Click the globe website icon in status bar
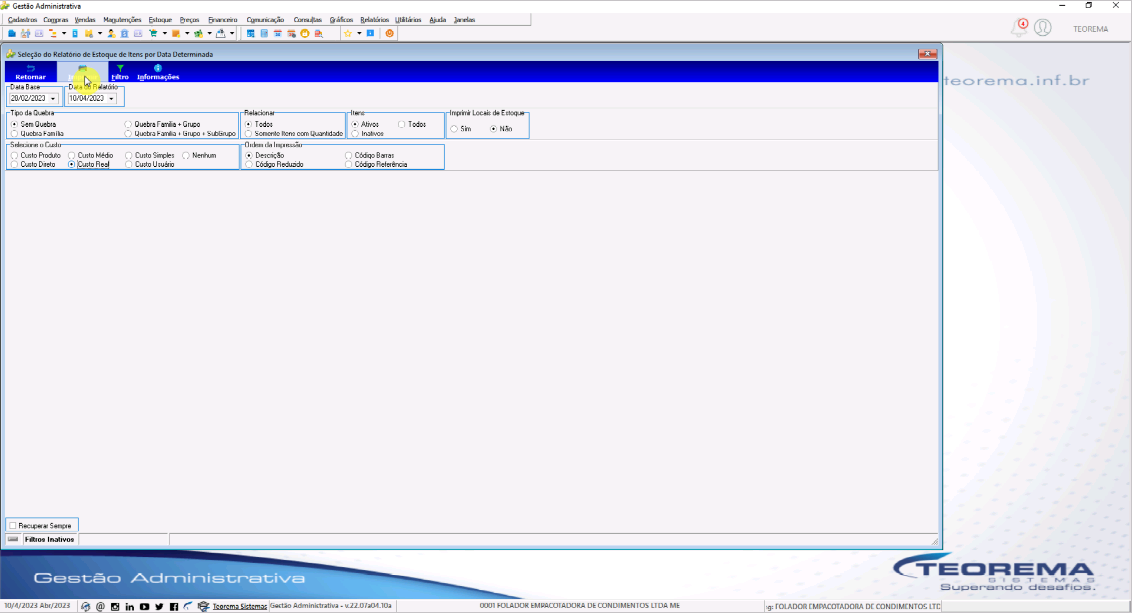The width and height of the screenshot is (1132, 615). click(86, 606)
